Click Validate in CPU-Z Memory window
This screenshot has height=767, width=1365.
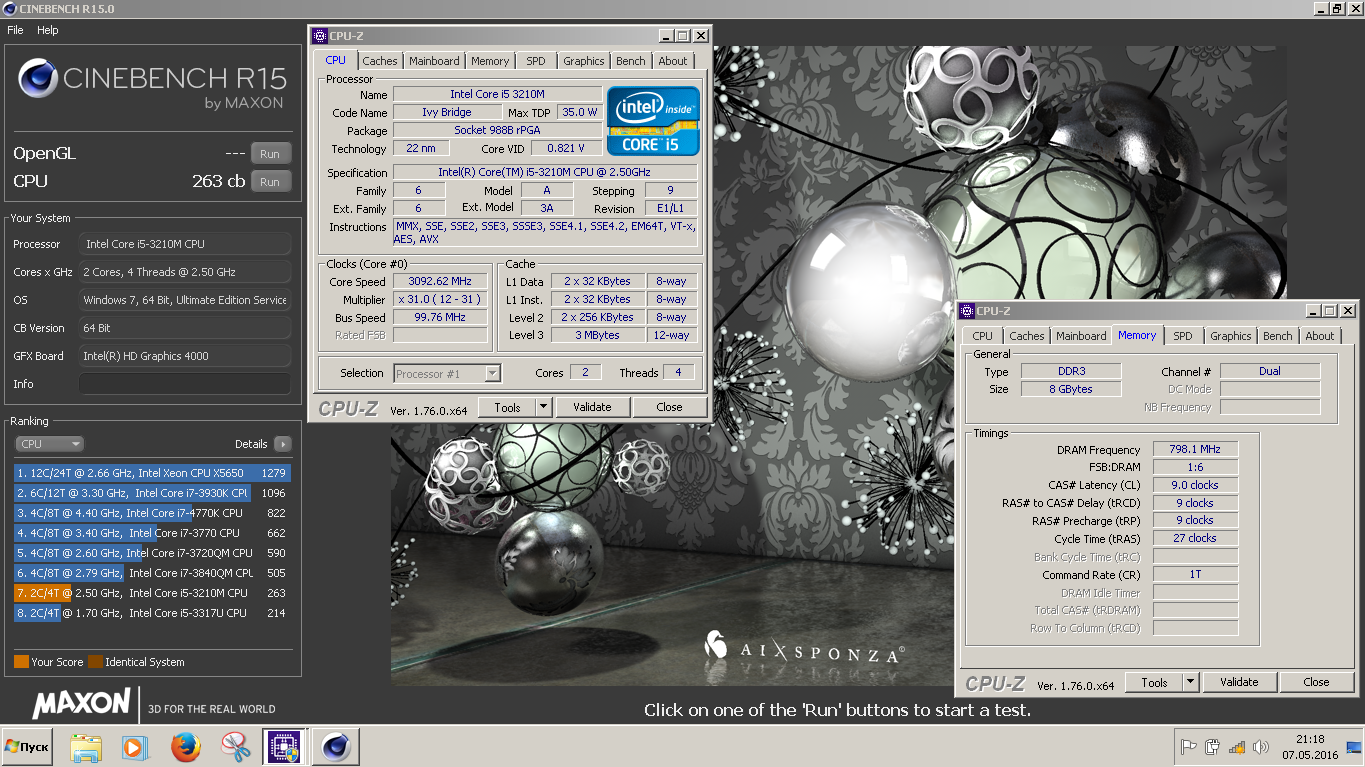[1239, 682]
